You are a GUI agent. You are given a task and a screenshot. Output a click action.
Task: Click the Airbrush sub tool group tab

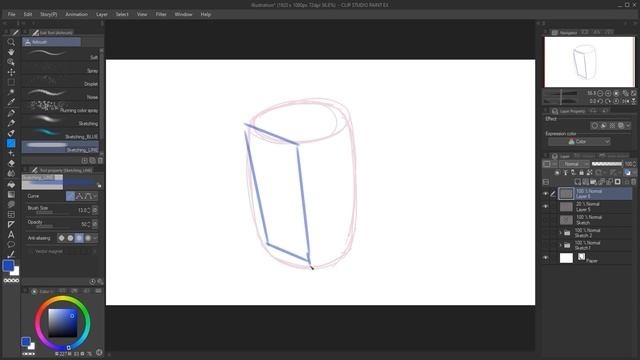(x=51, y=42)
